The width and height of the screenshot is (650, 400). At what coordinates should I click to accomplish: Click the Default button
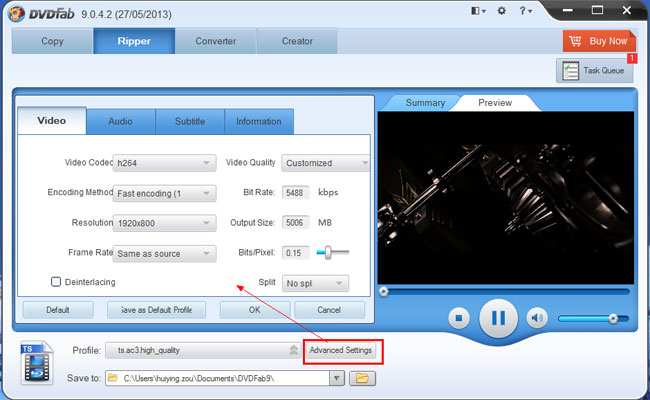click(58, 310)
